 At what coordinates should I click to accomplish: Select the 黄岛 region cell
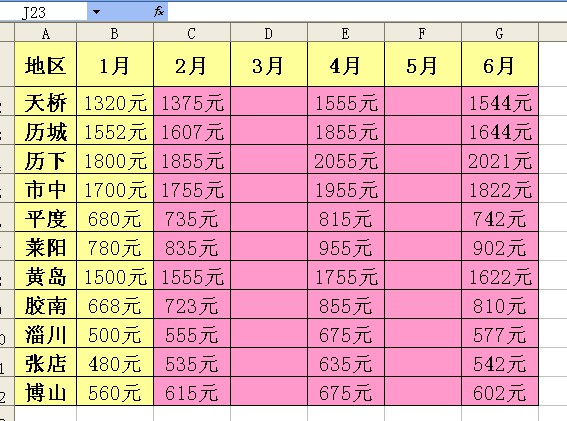click(46, 275)
